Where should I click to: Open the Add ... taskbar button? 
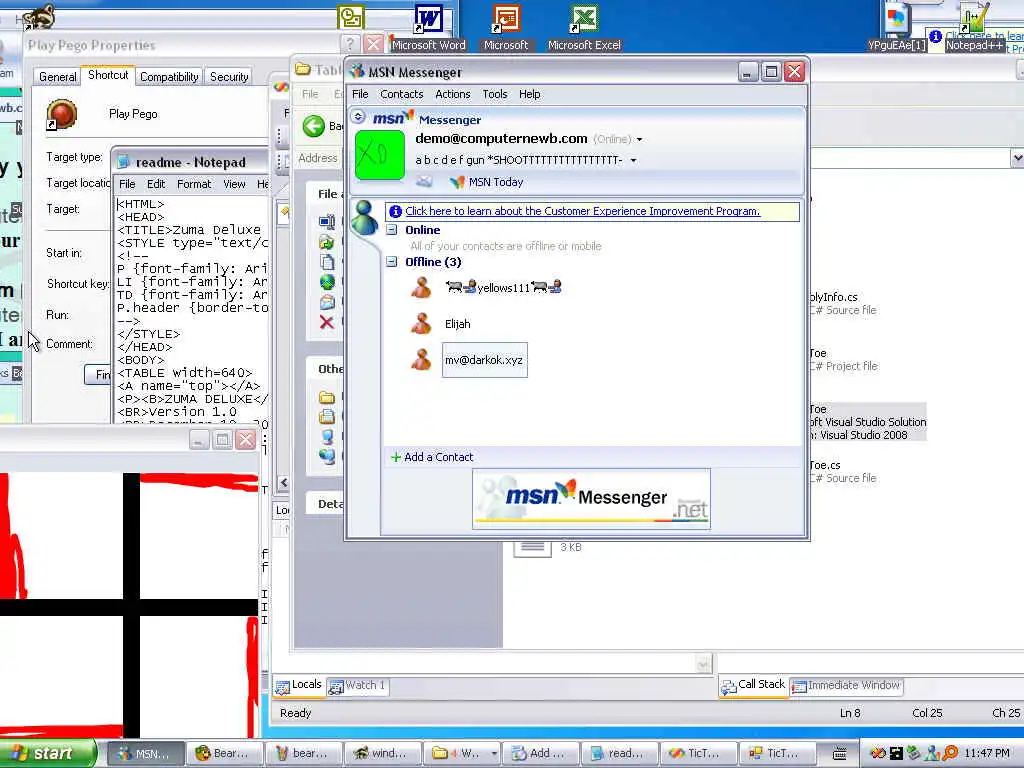pos(540,754)
